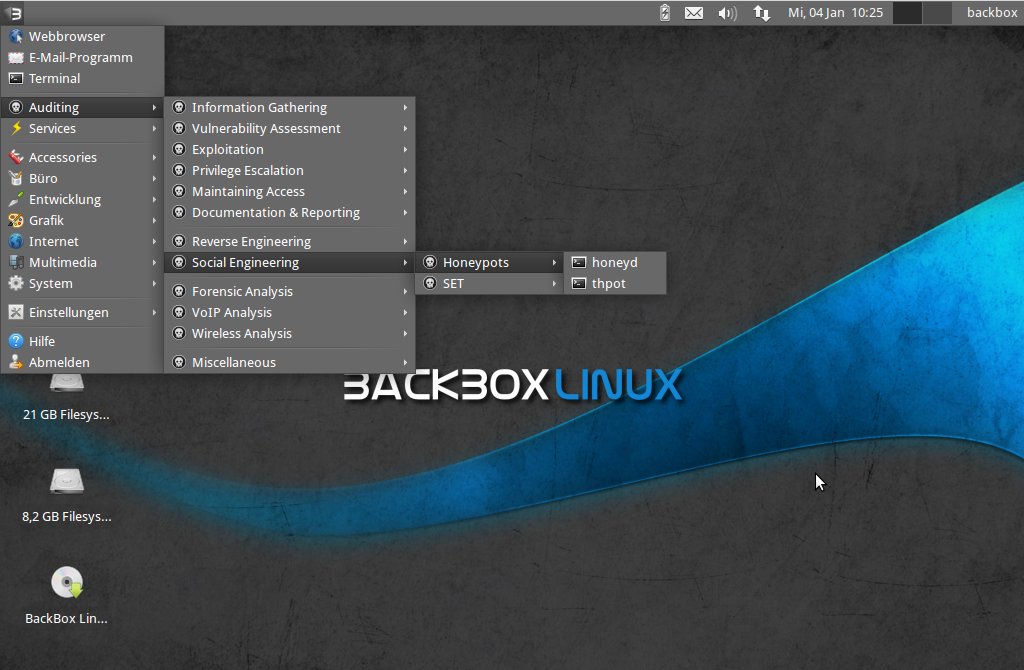1024x670 pixels.
Task: Open Privilege Escalation menu entry
Action: click(290, 170)
